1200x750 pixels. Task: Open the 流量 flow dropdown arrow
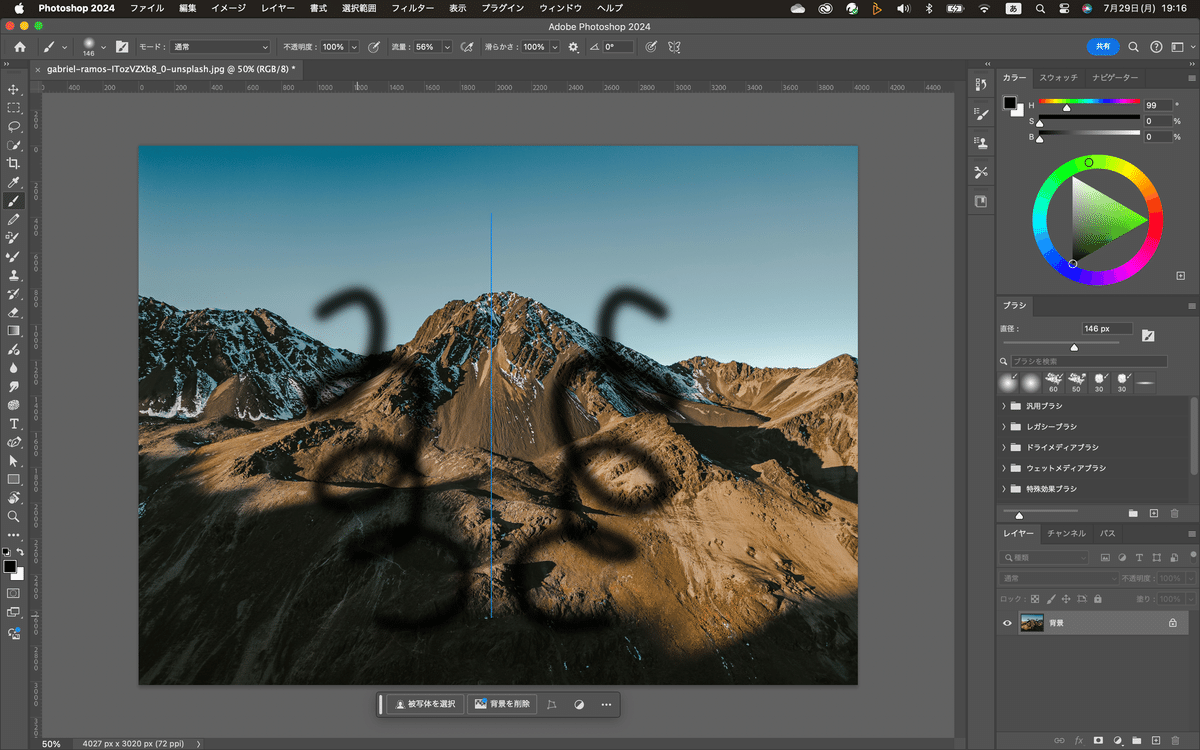tap(446, 47)
